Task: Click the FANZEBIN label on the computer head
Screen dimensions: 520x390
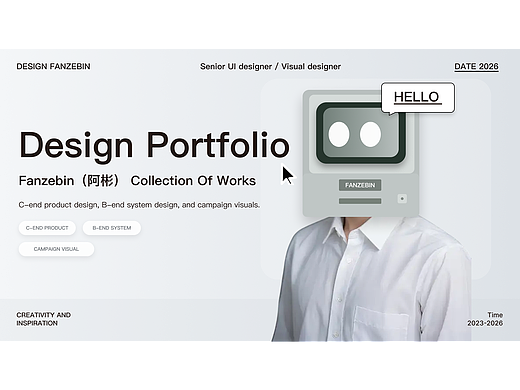Action: tap(360, 185)
